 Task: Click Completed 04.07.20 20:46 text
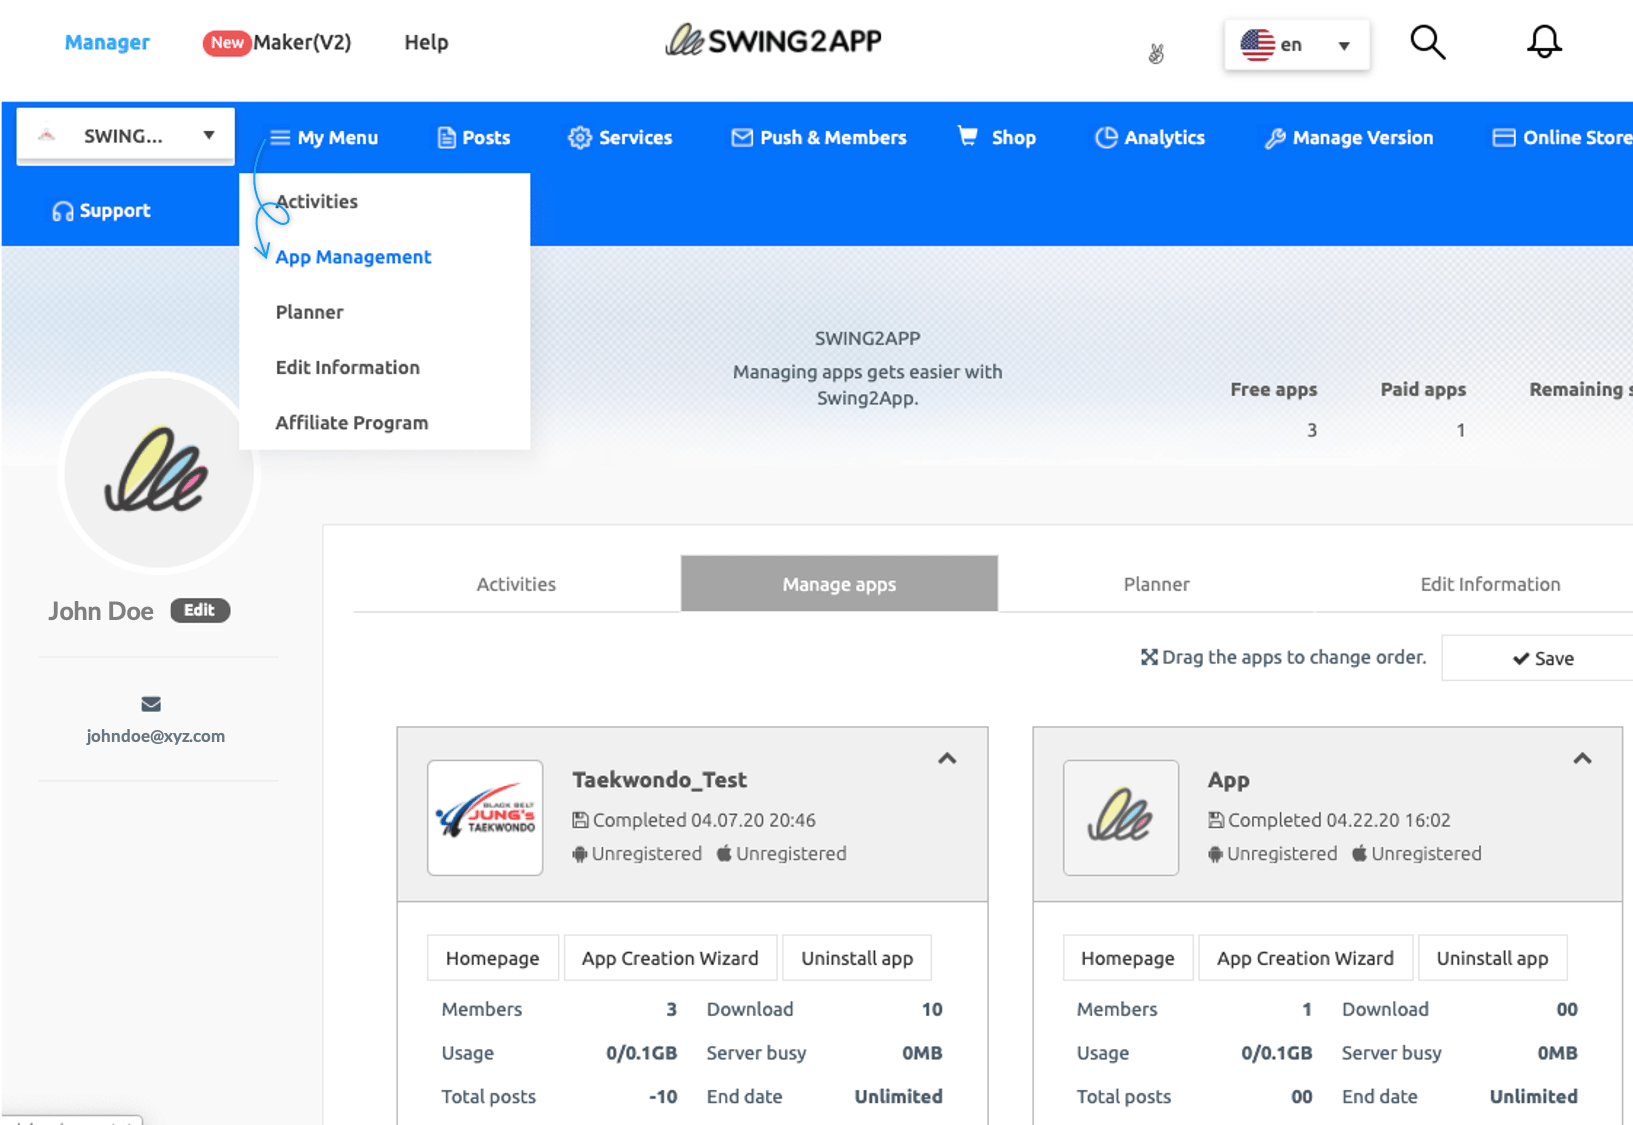tap(704, 820)
